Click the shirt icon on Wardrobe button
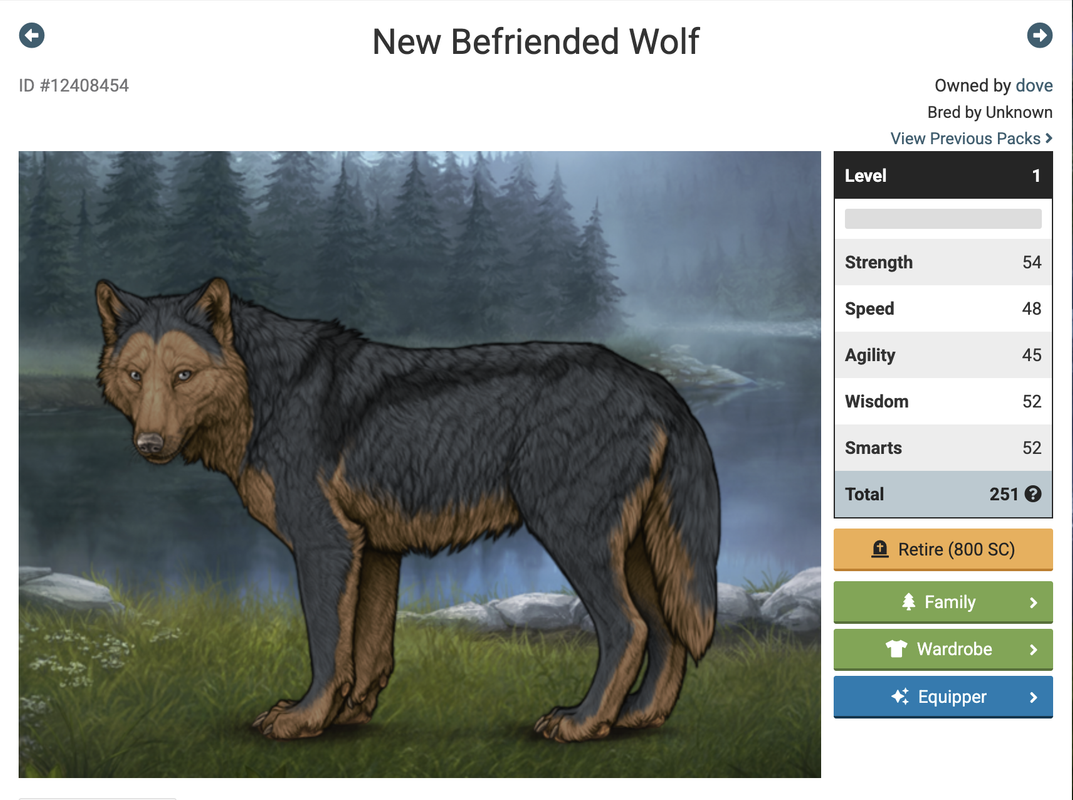Screen dimensions: 1073x800 pyautogui.click(x=896, y=649)
